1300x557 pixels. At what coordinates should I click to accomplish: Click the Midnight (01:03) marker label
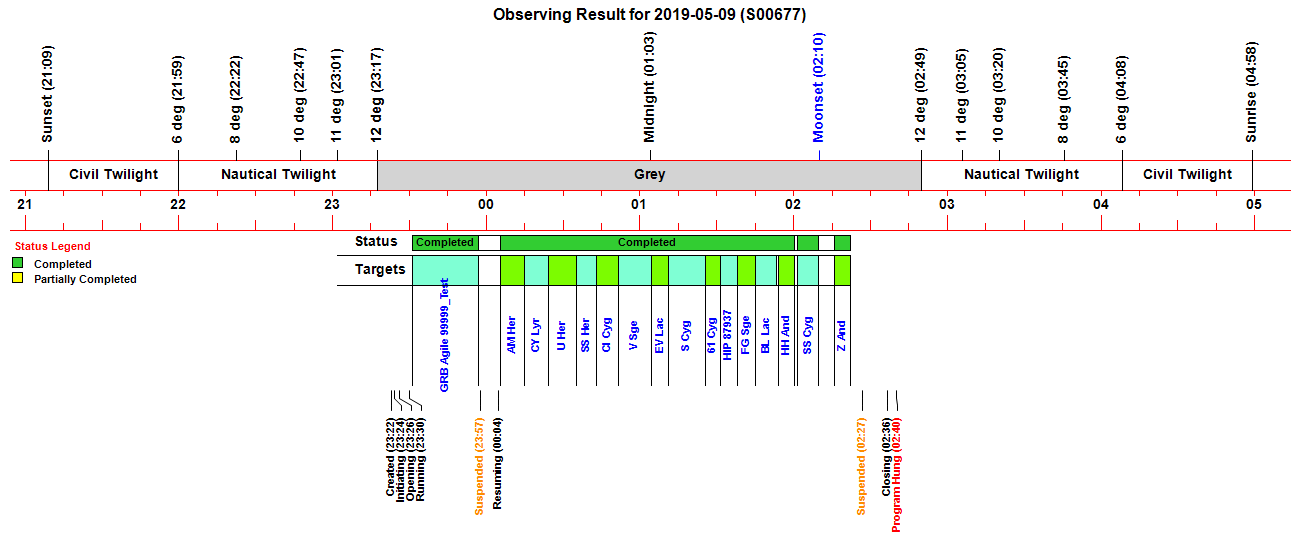[650, 88]
